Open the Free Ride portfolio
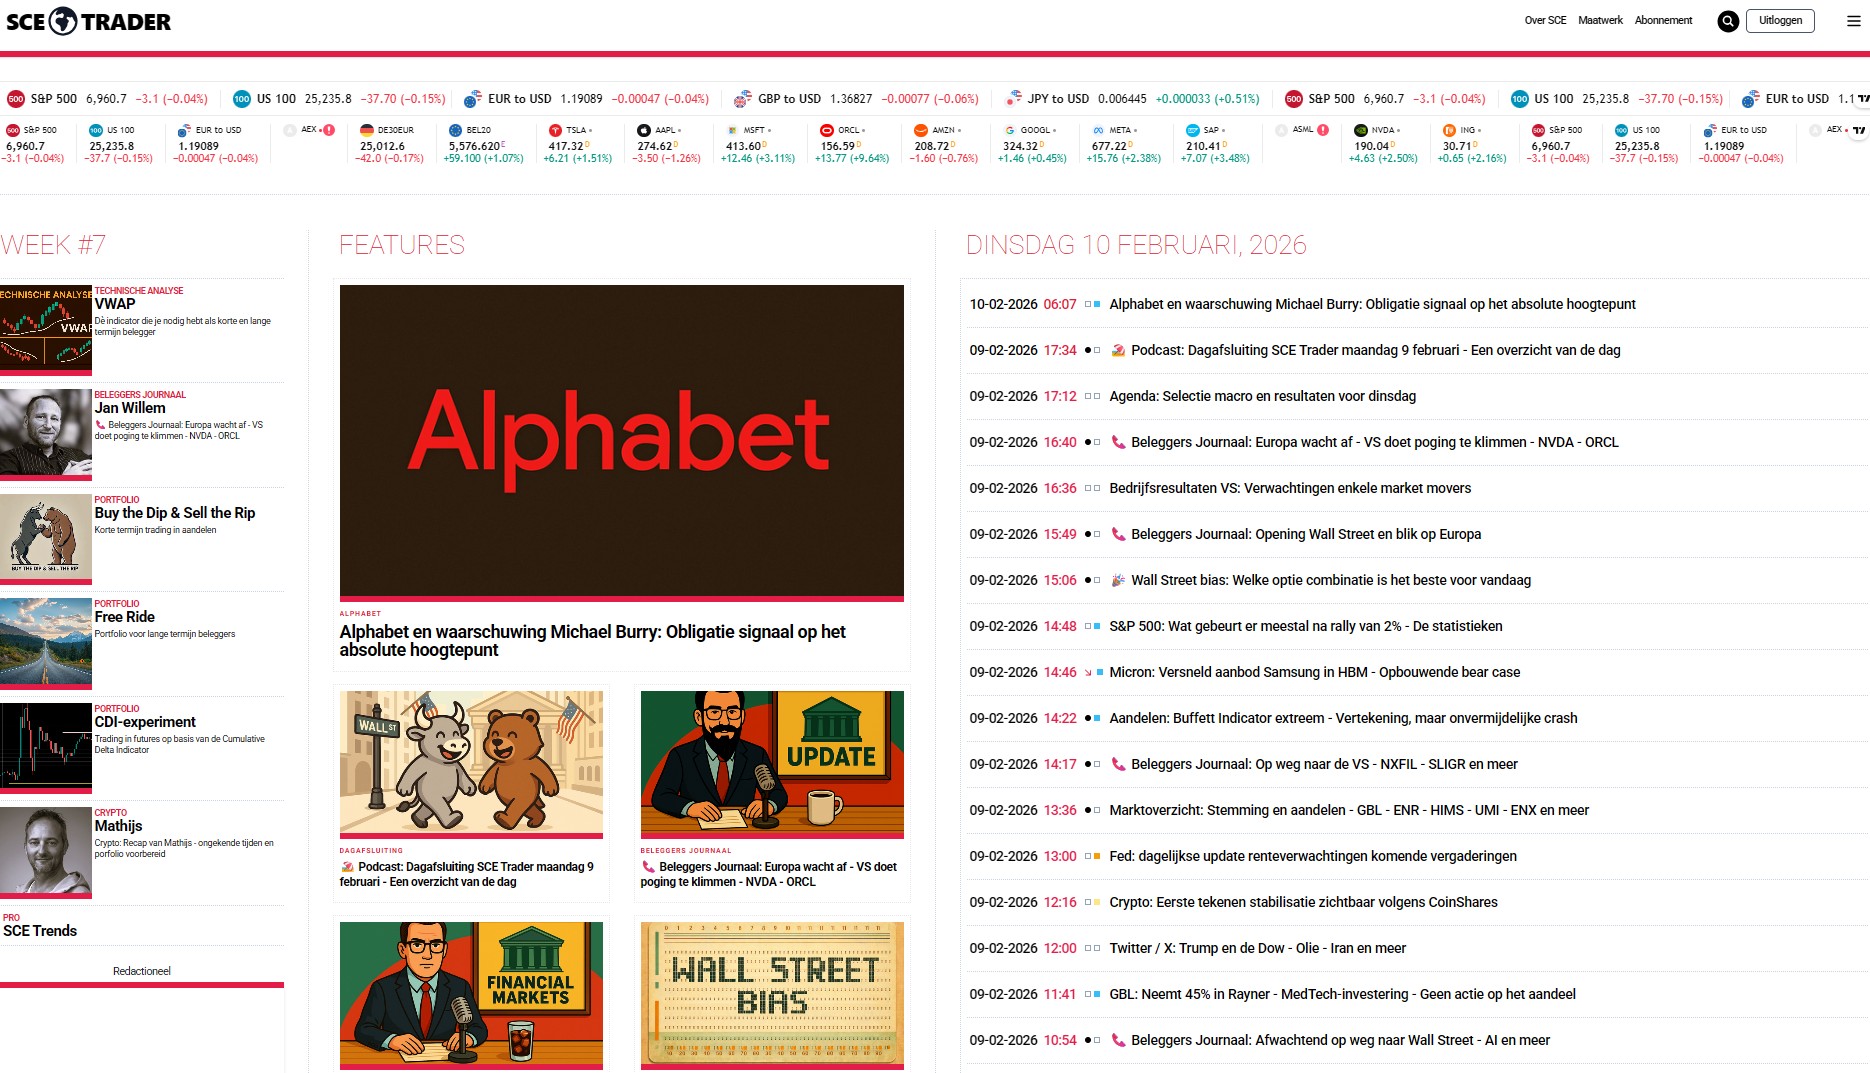The height and width of the screenshot is (1073, 1870). (125, 617)
